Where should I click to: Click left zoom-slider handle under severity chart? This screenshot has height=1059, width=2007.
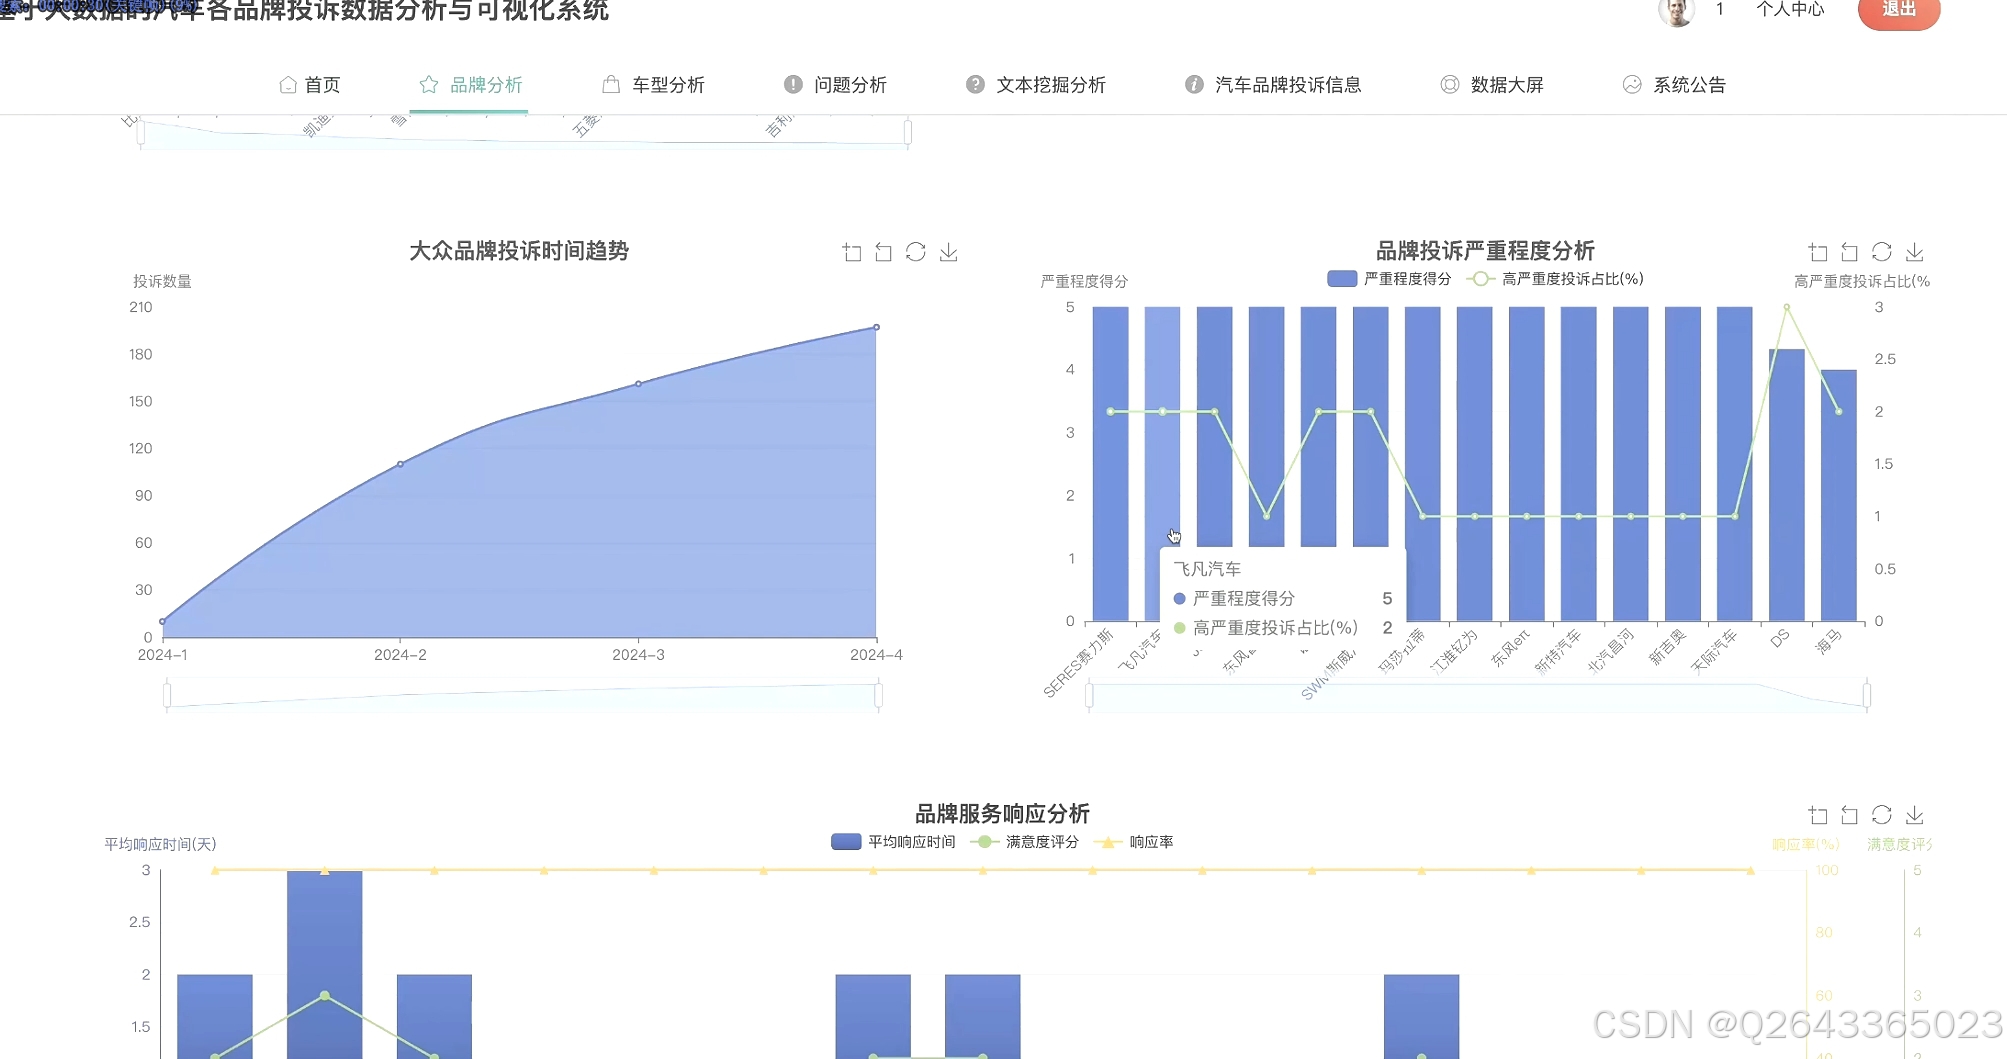(1089, 694)
